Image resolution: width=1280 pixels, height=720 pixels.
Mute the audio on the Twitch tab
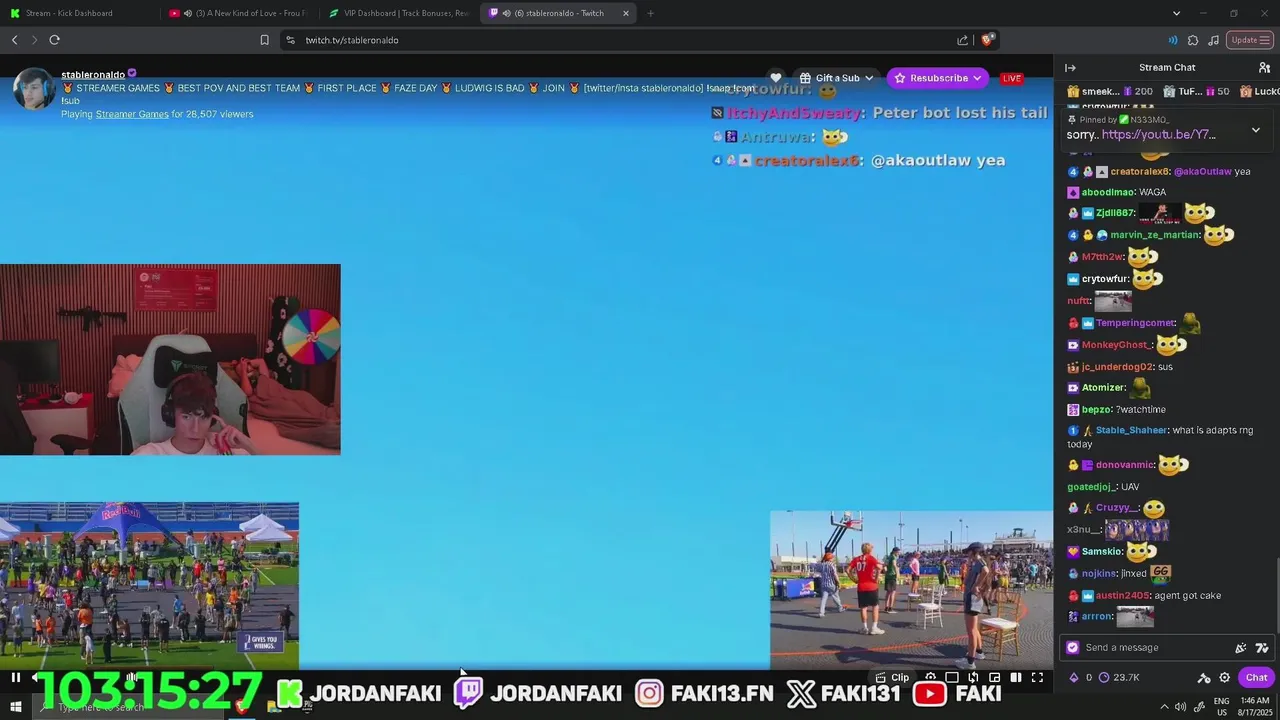[x=506, y=13]
